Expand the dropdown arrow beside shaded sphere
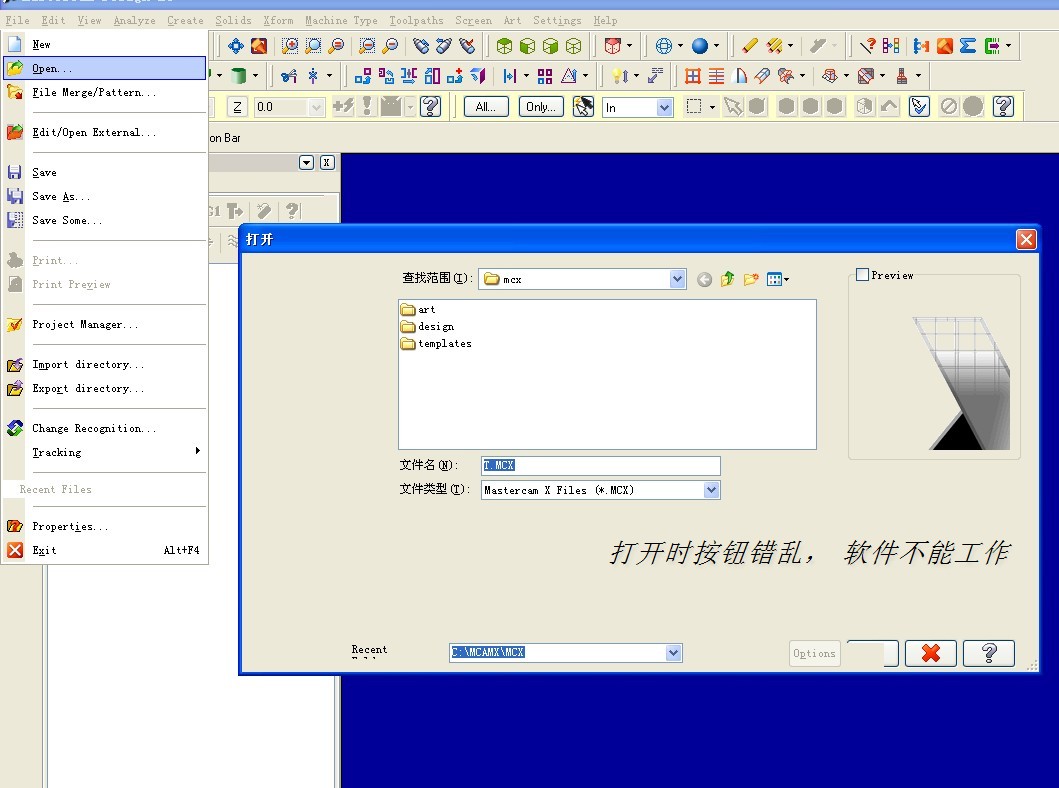This screenshot has height=788, width=1059. click(717, 46)
